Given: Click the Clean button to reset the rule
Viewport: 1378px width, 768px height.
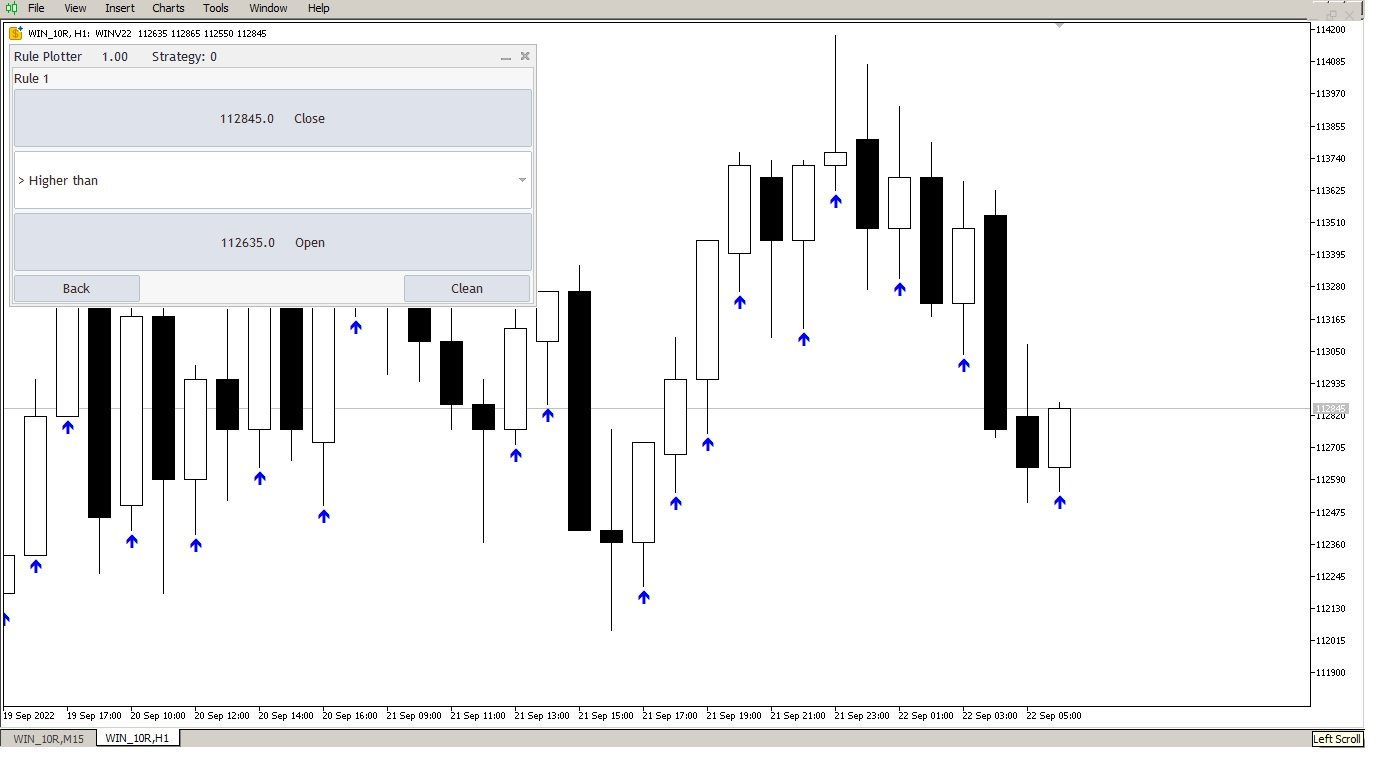Looking at the screenshot, I should coord(466,288).
